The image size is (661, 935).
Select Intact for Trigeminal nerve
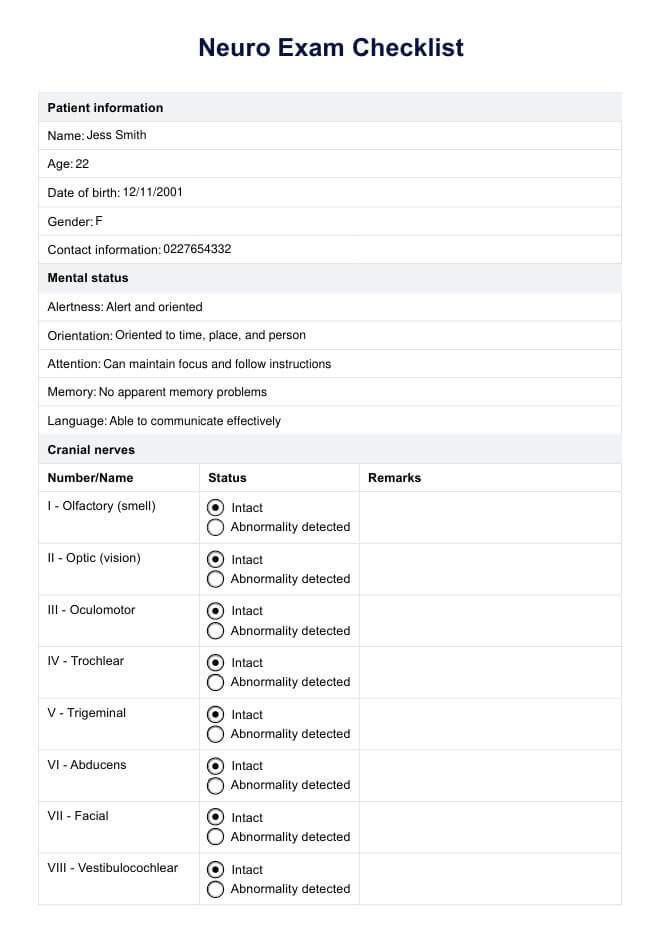click(x=215, y=714)
